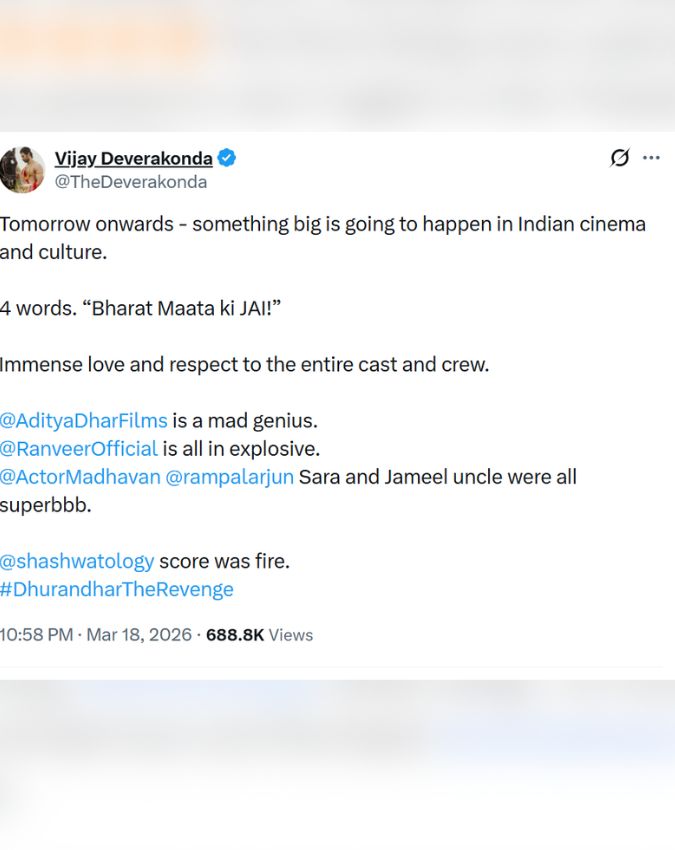This screenshot has width=675, height=850.
Task: Open the @rampalarjun mention
Action: coord(229,477)
